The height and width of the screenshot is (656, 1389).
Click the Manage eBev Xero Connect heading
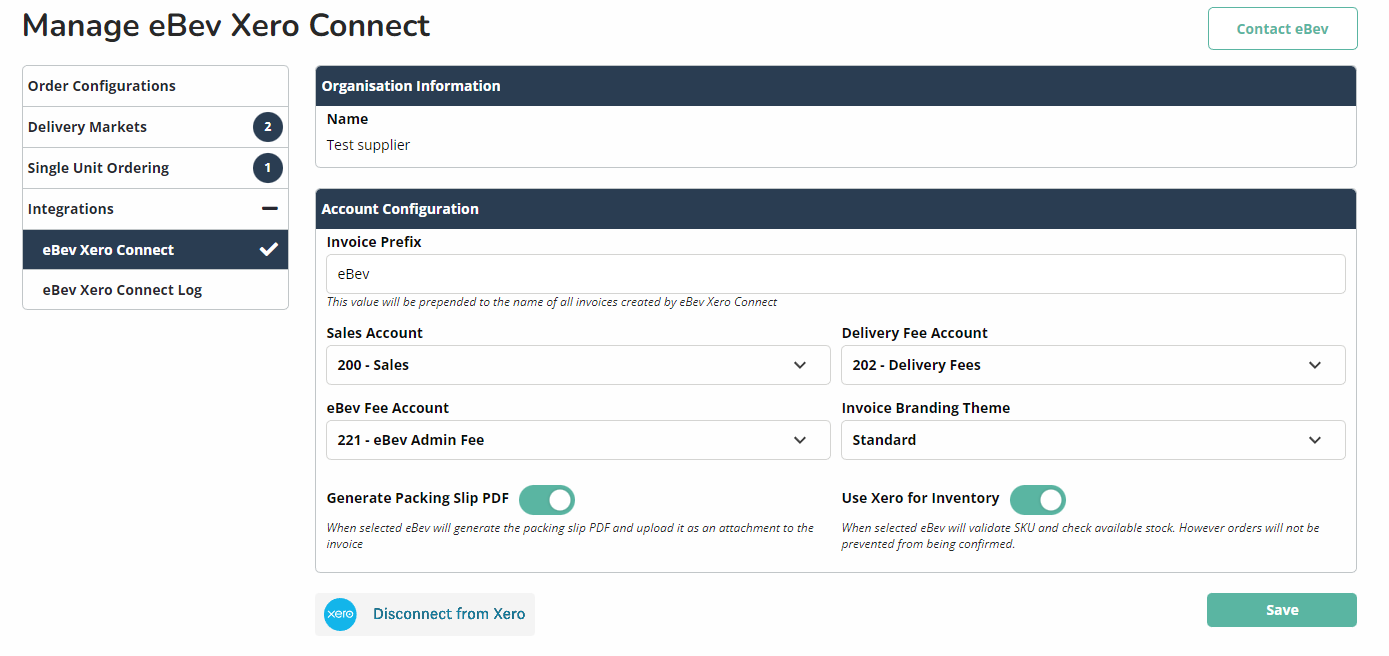tap(226, 26)
